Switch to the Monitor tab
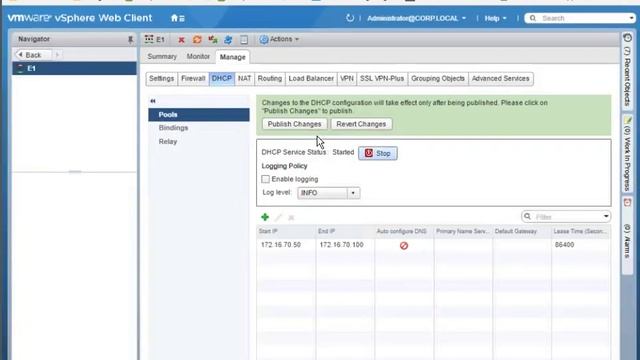Image resolution: width=640 pixels, height=360 pixels. click(x=198, y=56)
